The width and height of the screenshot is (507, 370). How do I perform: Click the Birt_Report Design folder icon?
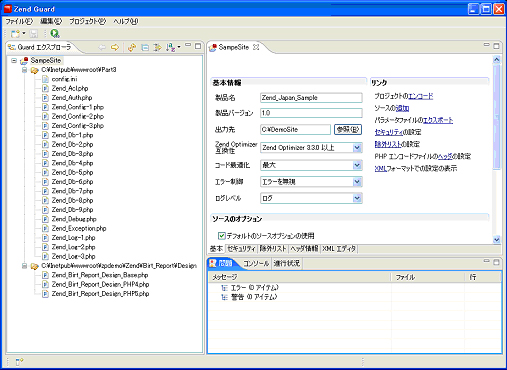click(x=34, y=266)
